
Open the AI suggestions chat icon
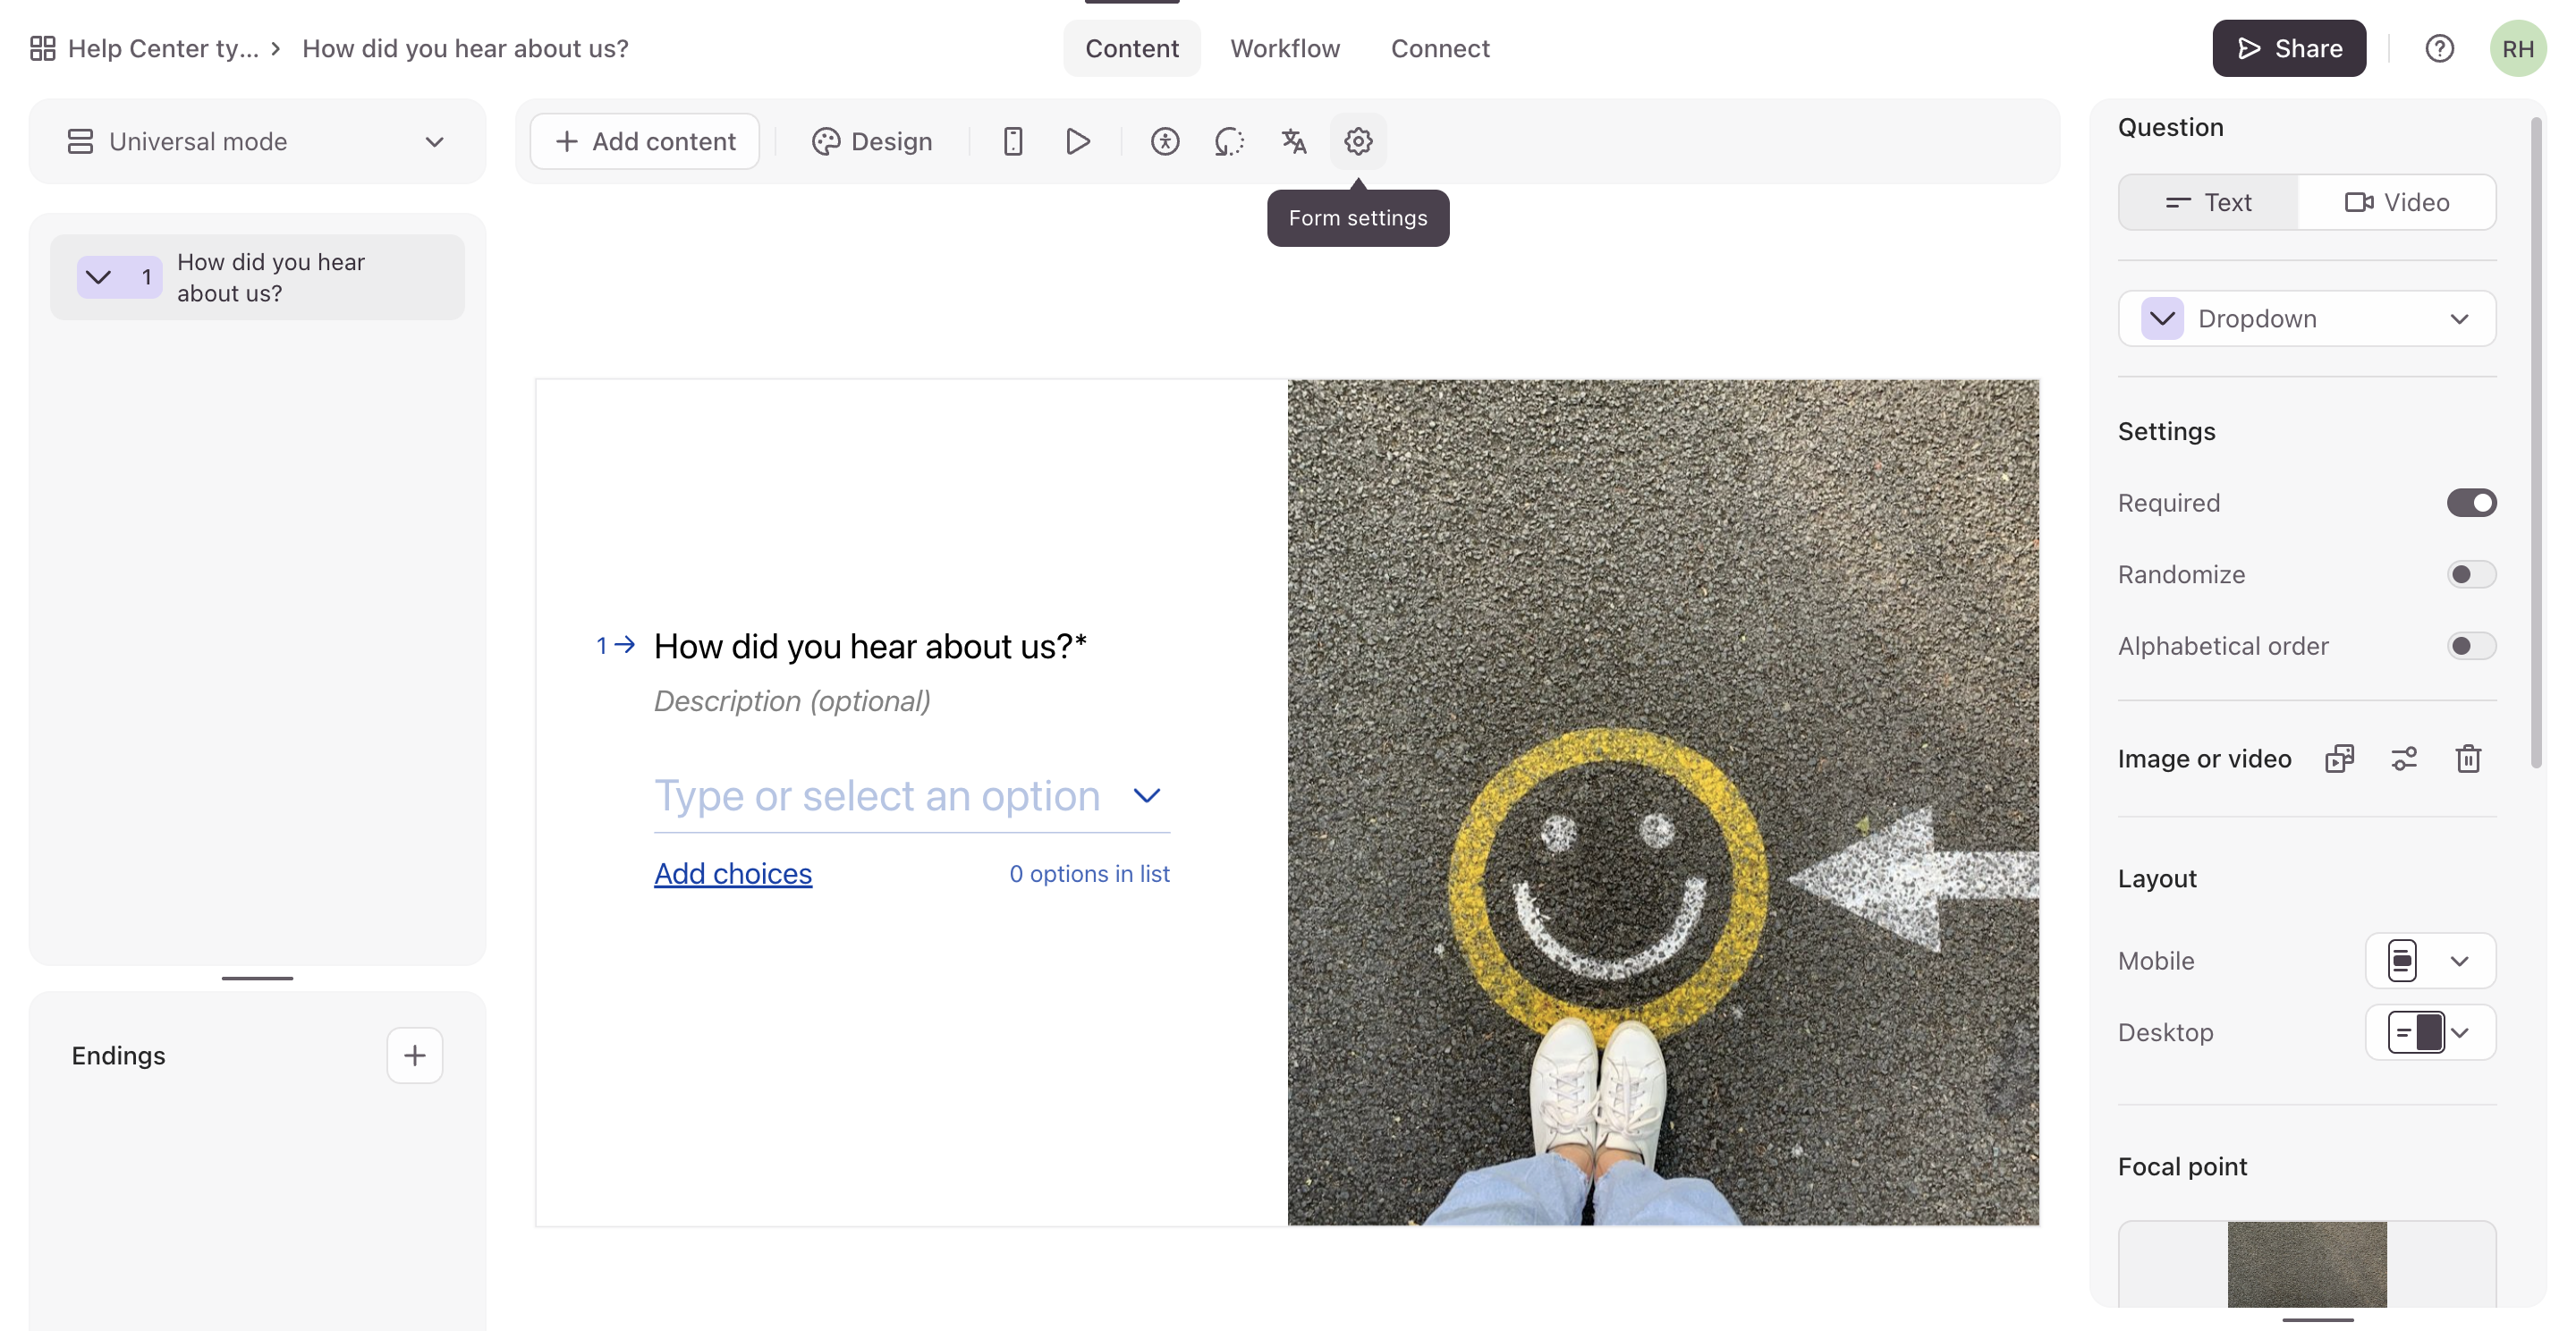[1229, 141]
